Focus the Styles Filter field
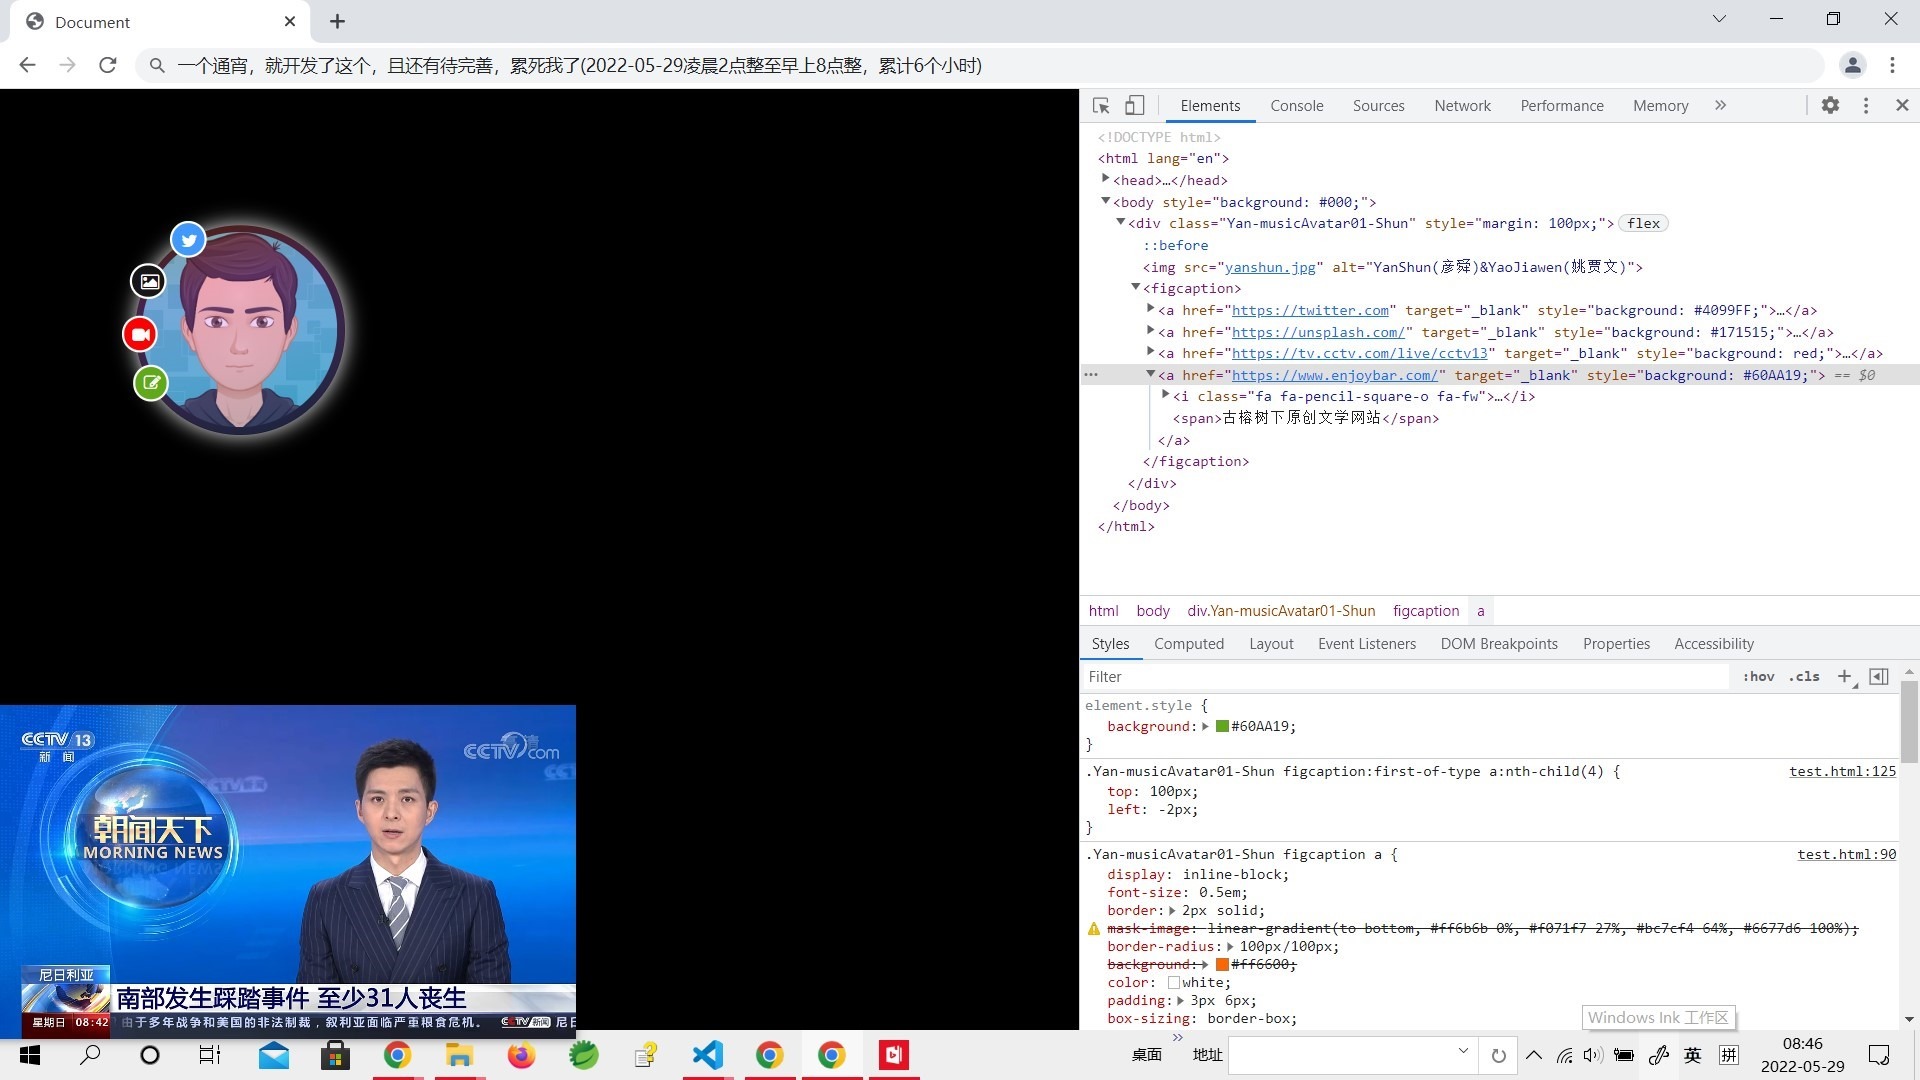Viewport: 1920px width, 1080px height. pyautogui.click(x=1405, y=677)
